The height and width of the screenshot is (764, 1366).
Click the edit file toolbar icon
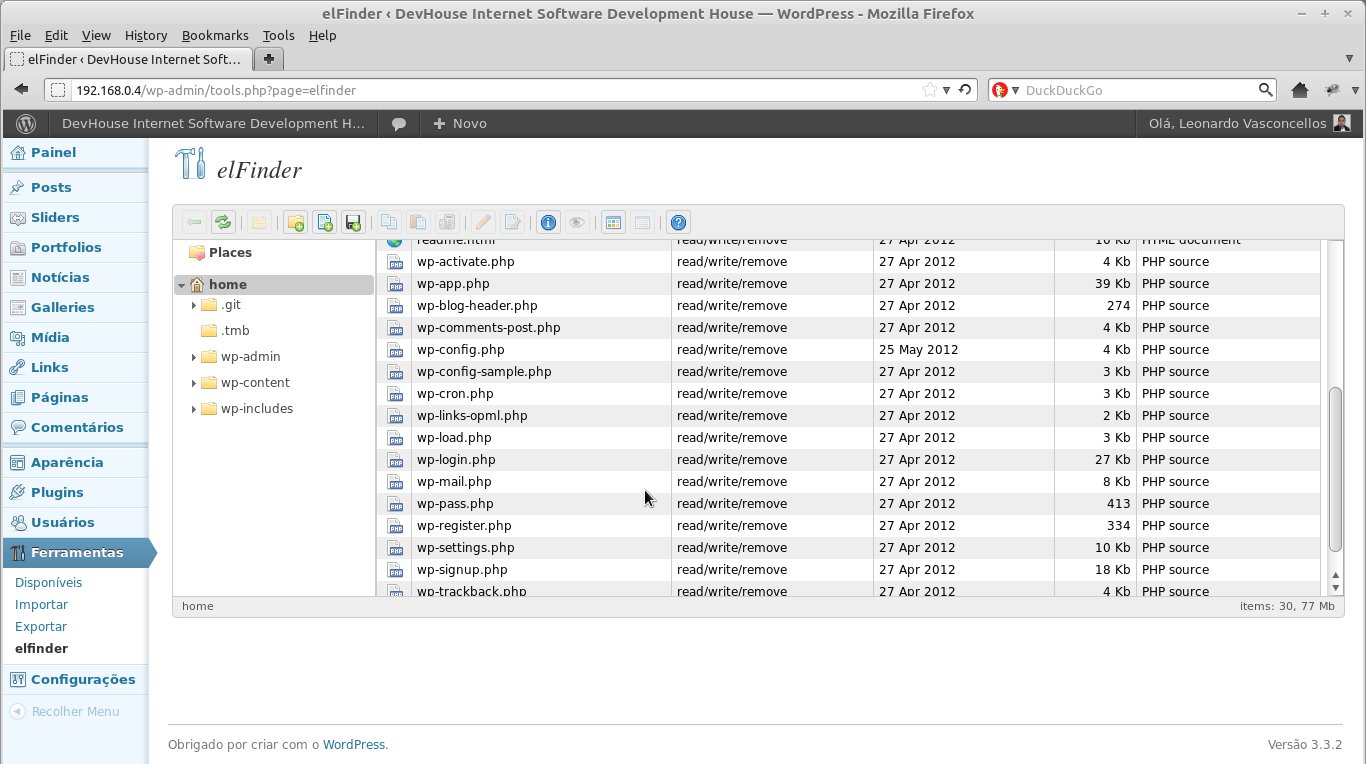coord(512,223)
